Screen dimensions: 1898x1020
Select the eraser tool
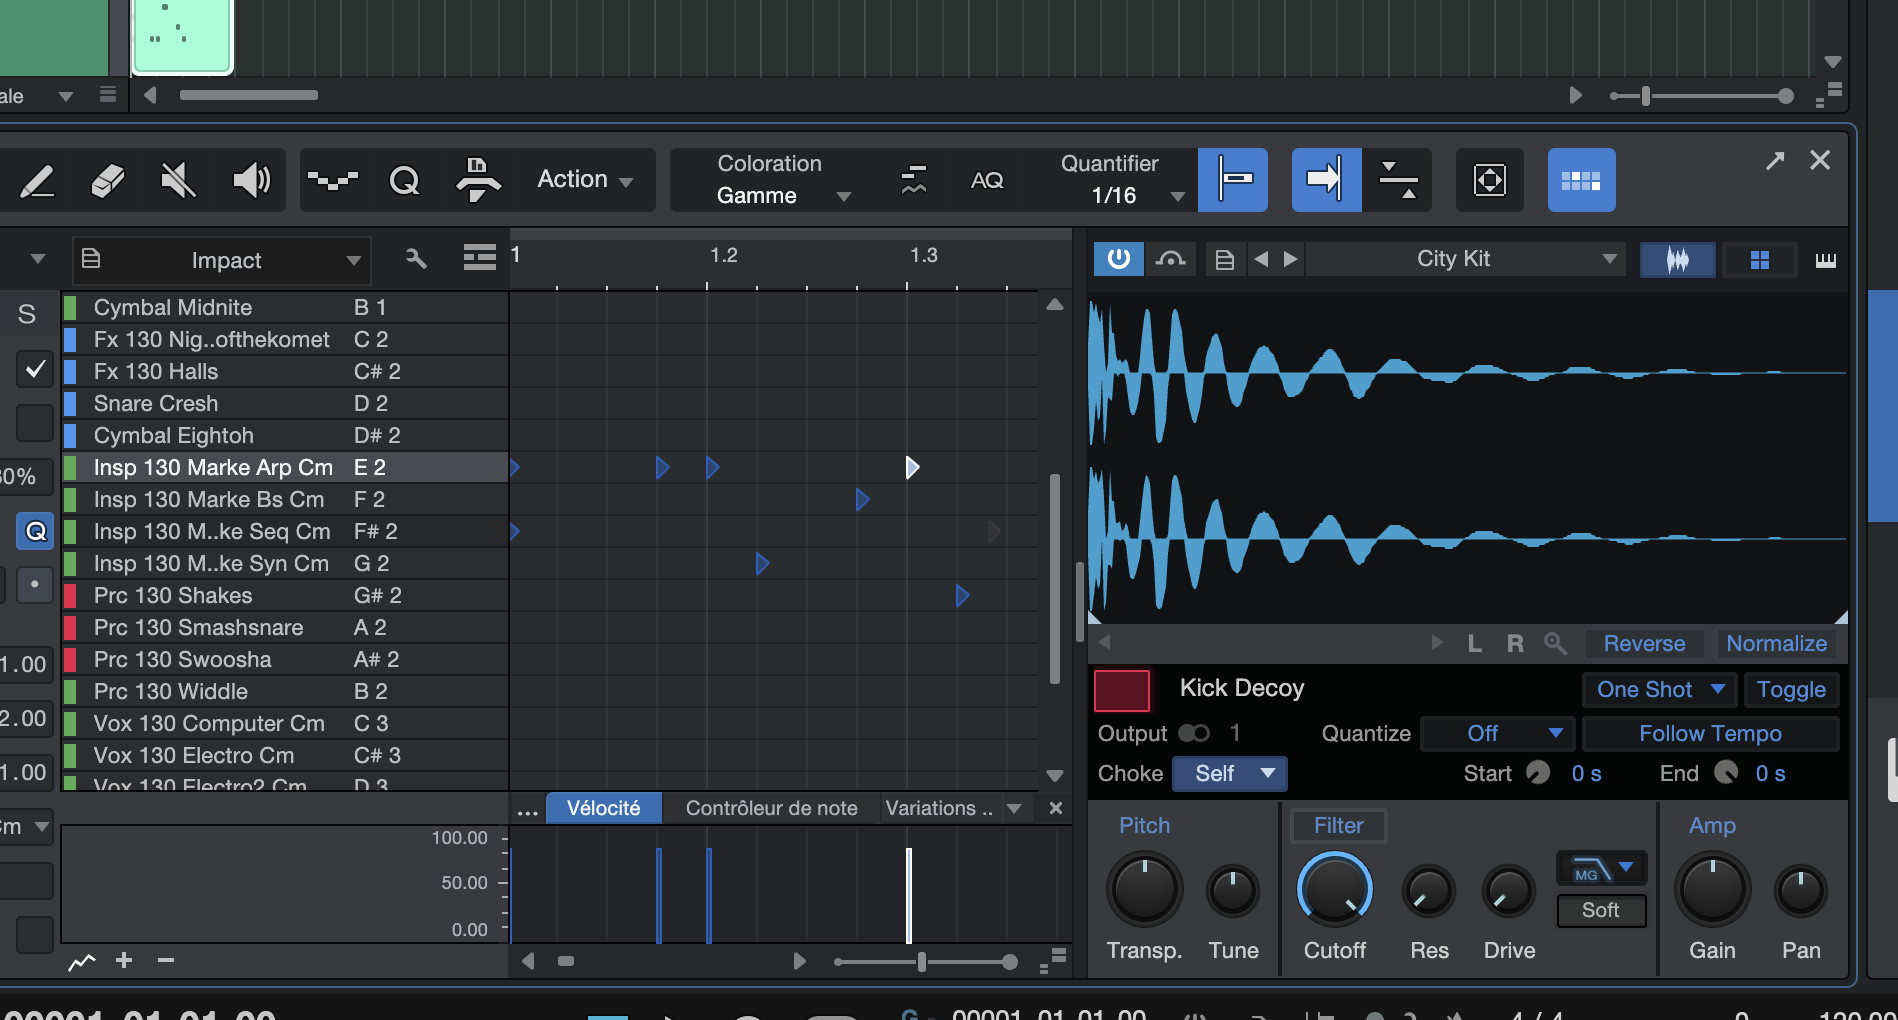(108, 181)
